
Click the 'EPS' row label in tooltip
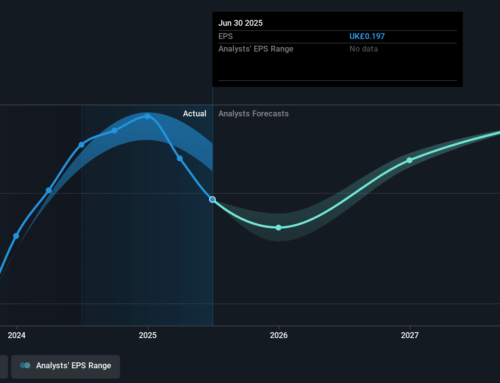pyautogui.click(x=225, y=36)
